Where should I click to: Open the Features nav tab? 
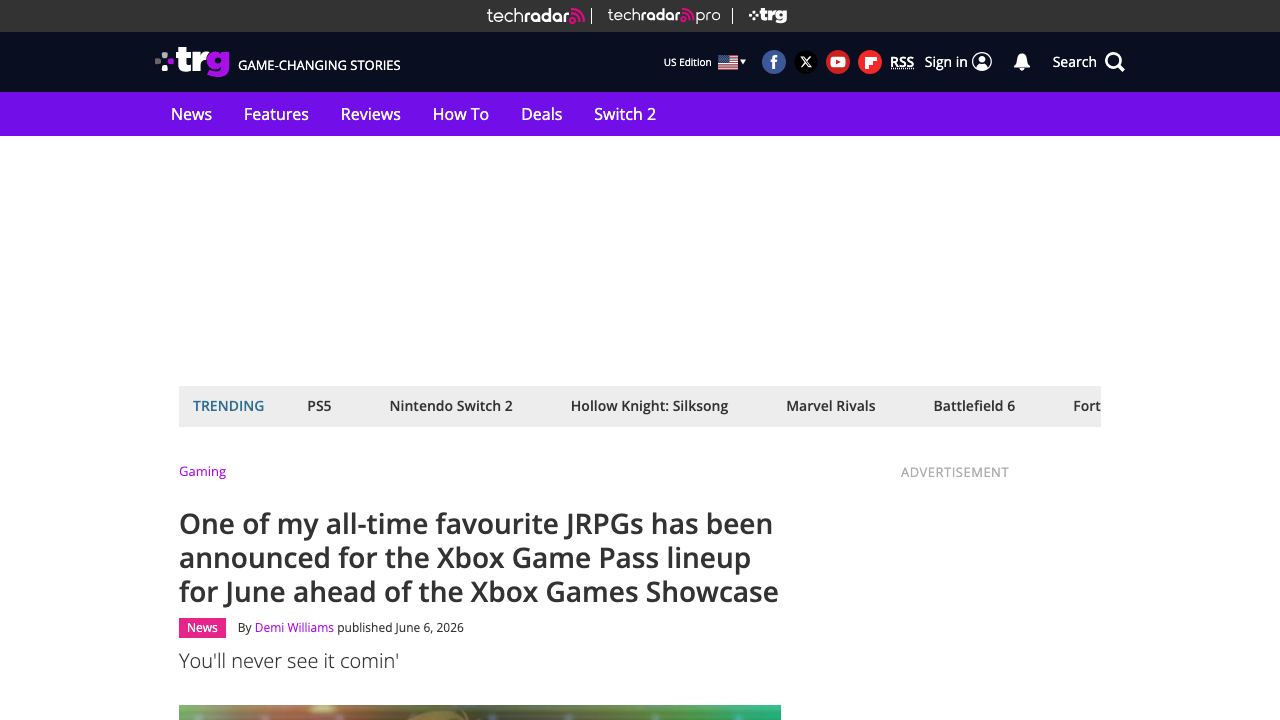click(276, 114)
